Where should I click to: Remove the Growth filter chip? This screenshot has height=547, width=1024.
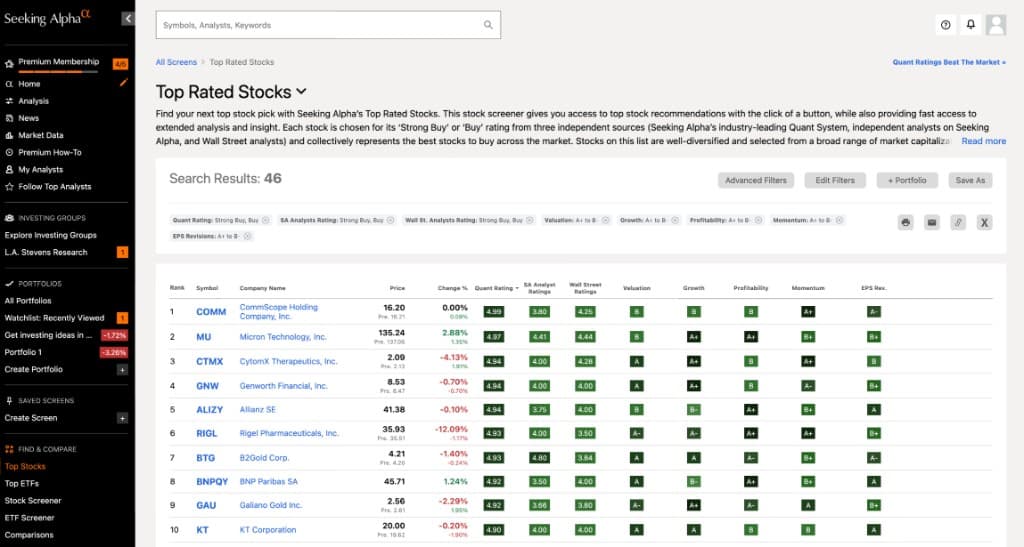click(x=675, y=221)
